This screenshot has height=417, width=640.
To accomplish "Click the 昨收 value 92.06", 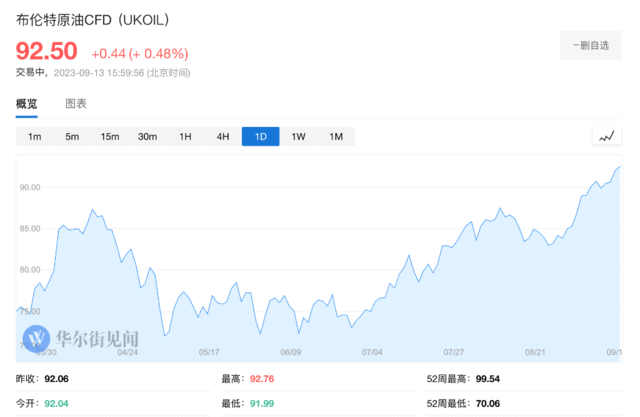I will pyautogui.click(x=56, y=379).
